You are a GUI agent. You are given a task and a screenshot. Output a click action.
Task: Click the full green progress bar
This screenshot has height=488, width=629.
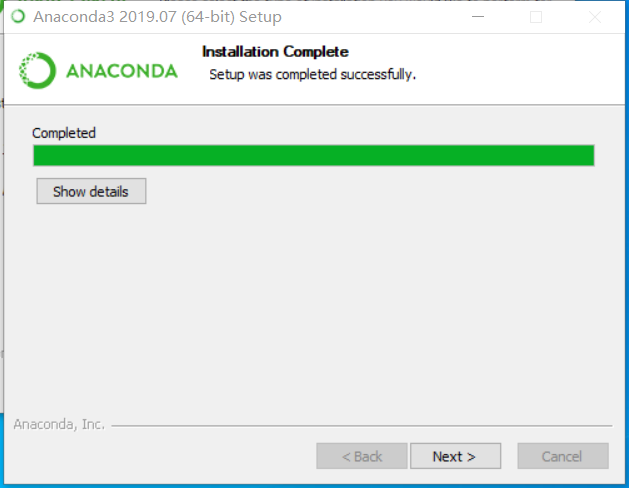coord(314,155)
